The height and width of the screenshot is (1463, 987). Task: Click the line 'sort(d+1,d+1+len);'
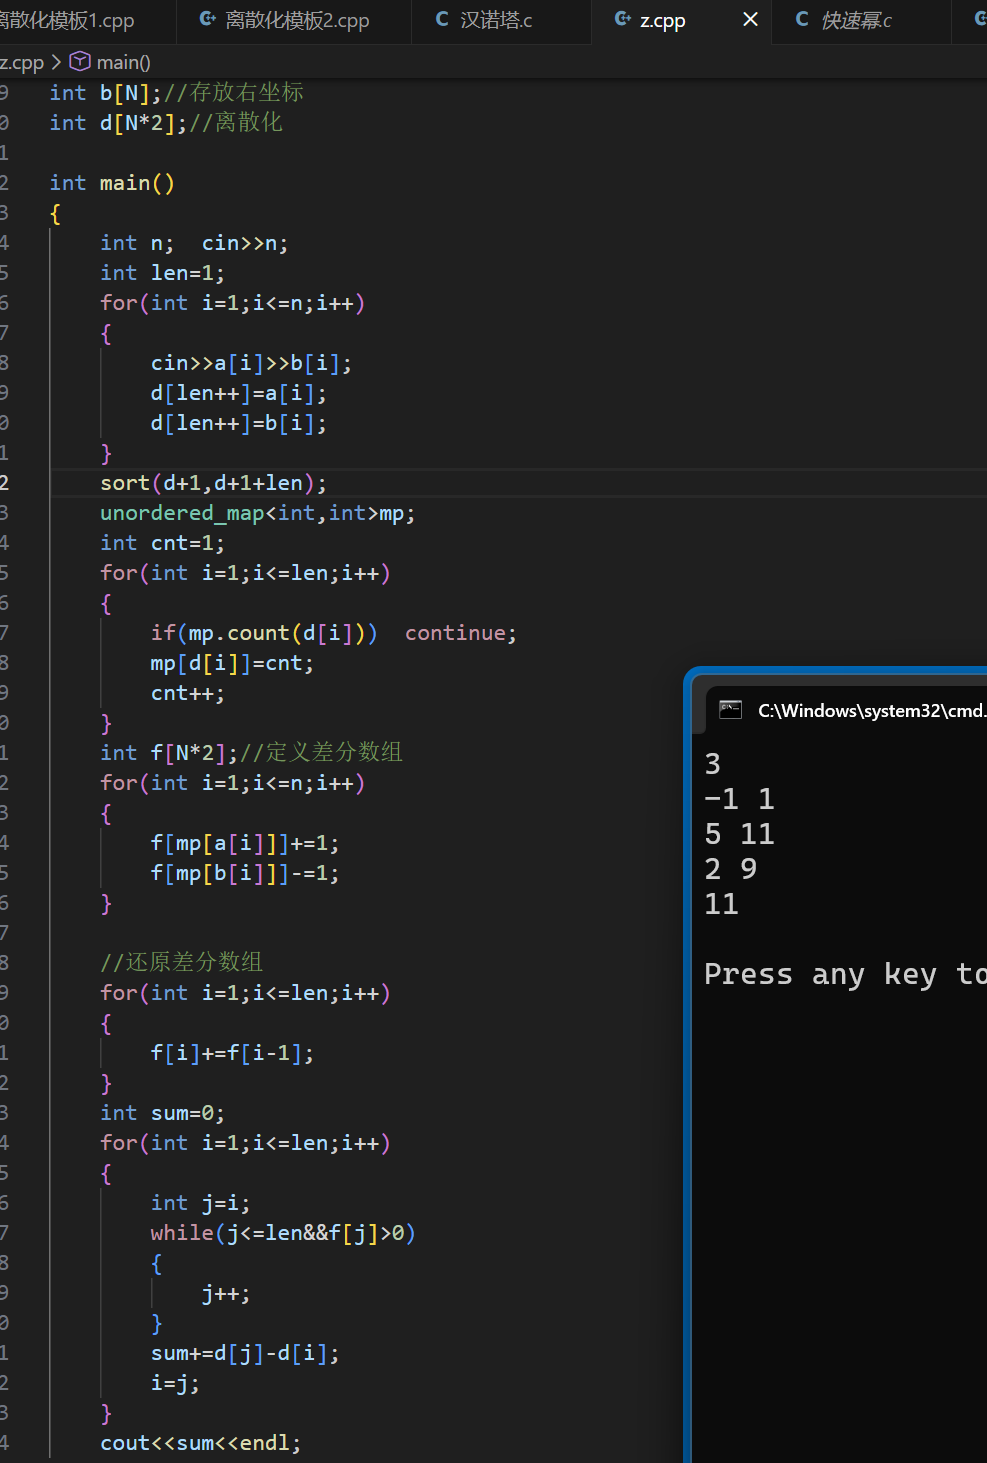click(213, 483)
